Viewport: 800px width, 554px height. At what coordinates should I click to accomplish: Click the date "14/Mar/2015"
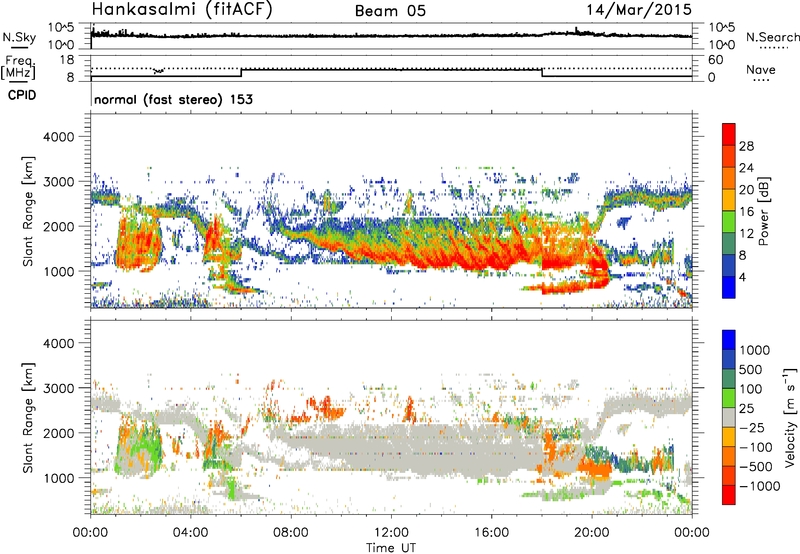639,10
